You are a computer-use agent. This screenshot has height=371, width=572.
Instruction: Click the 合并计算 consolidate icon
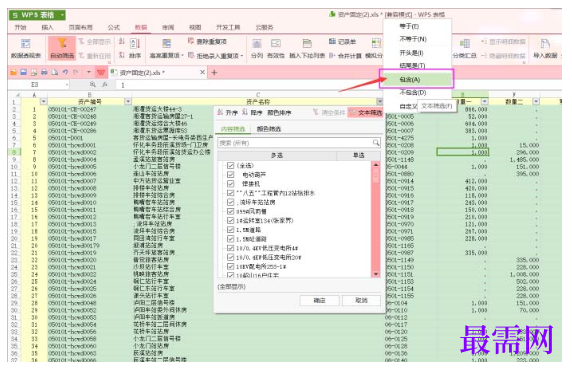click(x=332, y=55)
